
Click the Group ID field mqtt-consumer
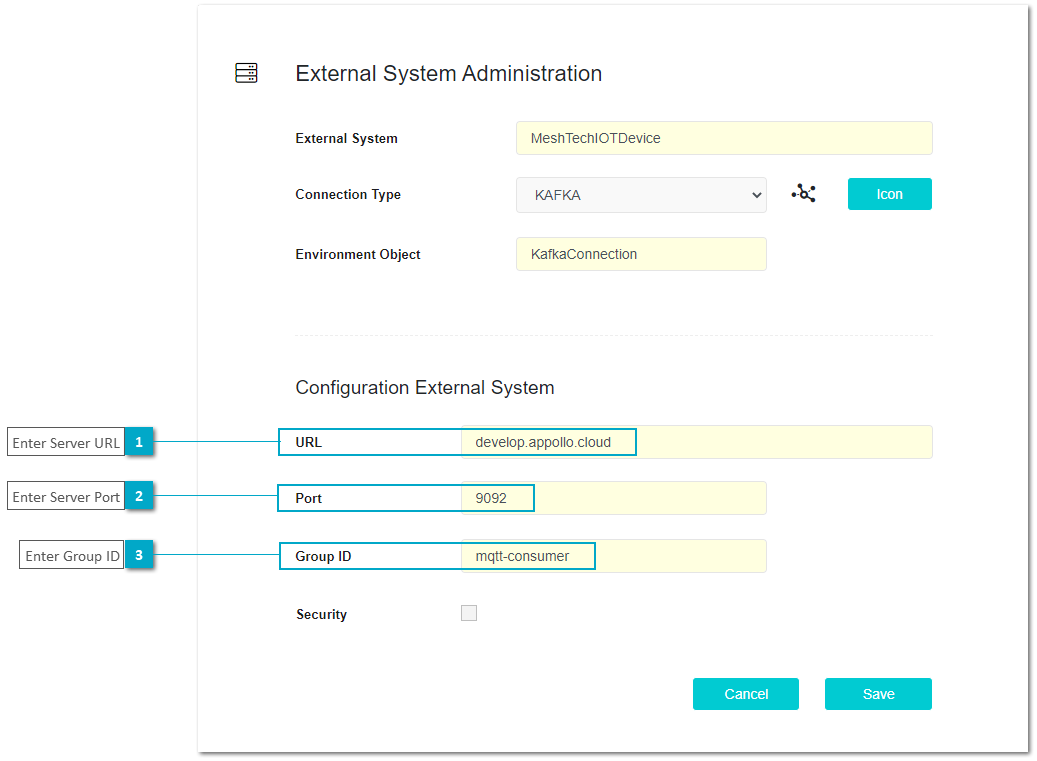point(614,556)
